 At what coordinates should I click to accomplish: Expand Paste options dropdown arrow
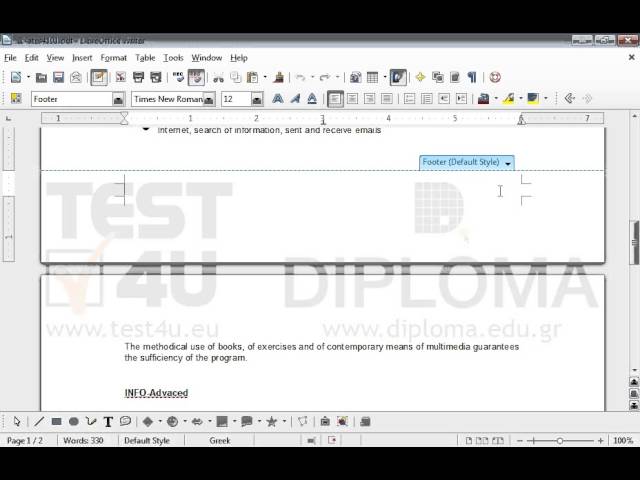click(265, 77)
